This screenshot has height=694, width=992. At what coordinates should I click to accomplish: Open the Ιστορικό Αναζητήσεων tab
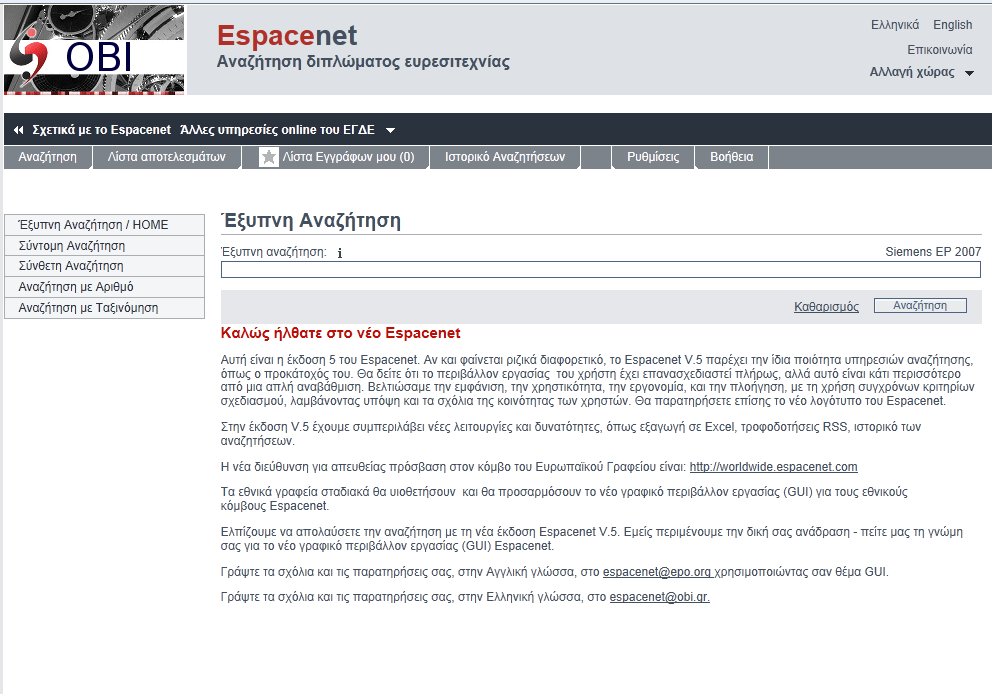click(505, 157)
